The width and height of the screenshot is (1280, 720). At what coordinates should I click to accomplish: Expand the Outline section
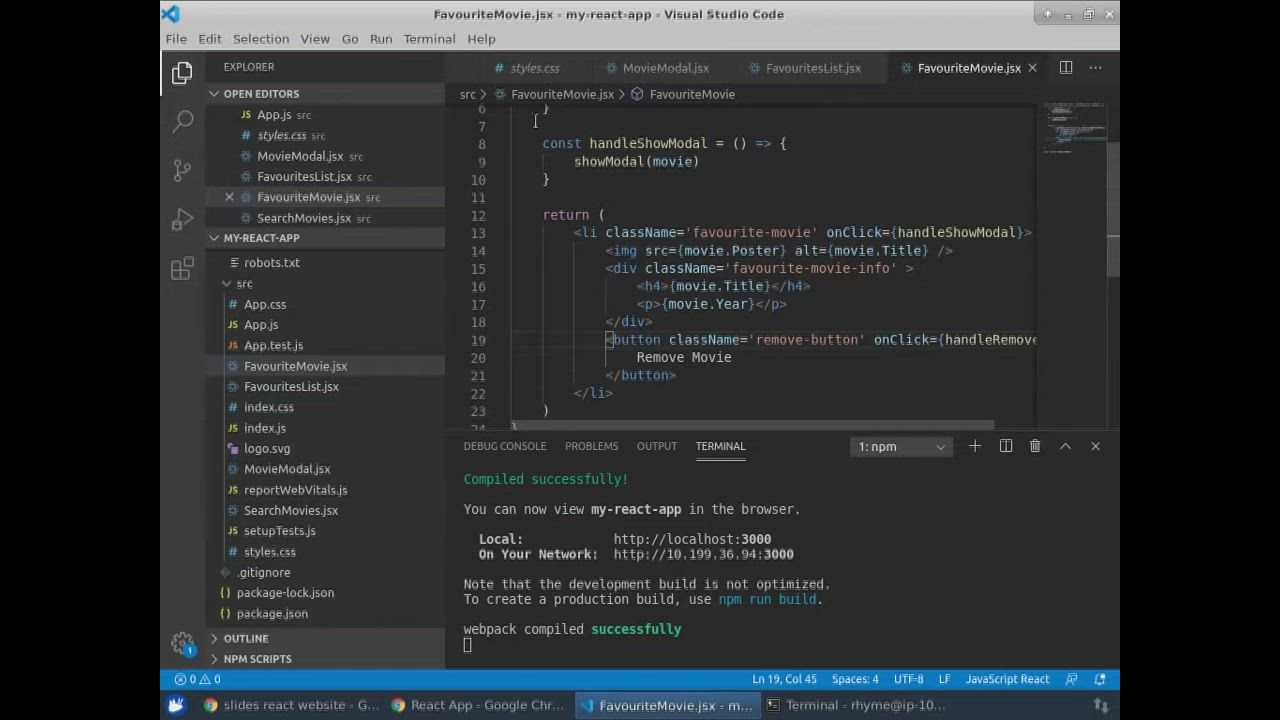pos(246,638)
